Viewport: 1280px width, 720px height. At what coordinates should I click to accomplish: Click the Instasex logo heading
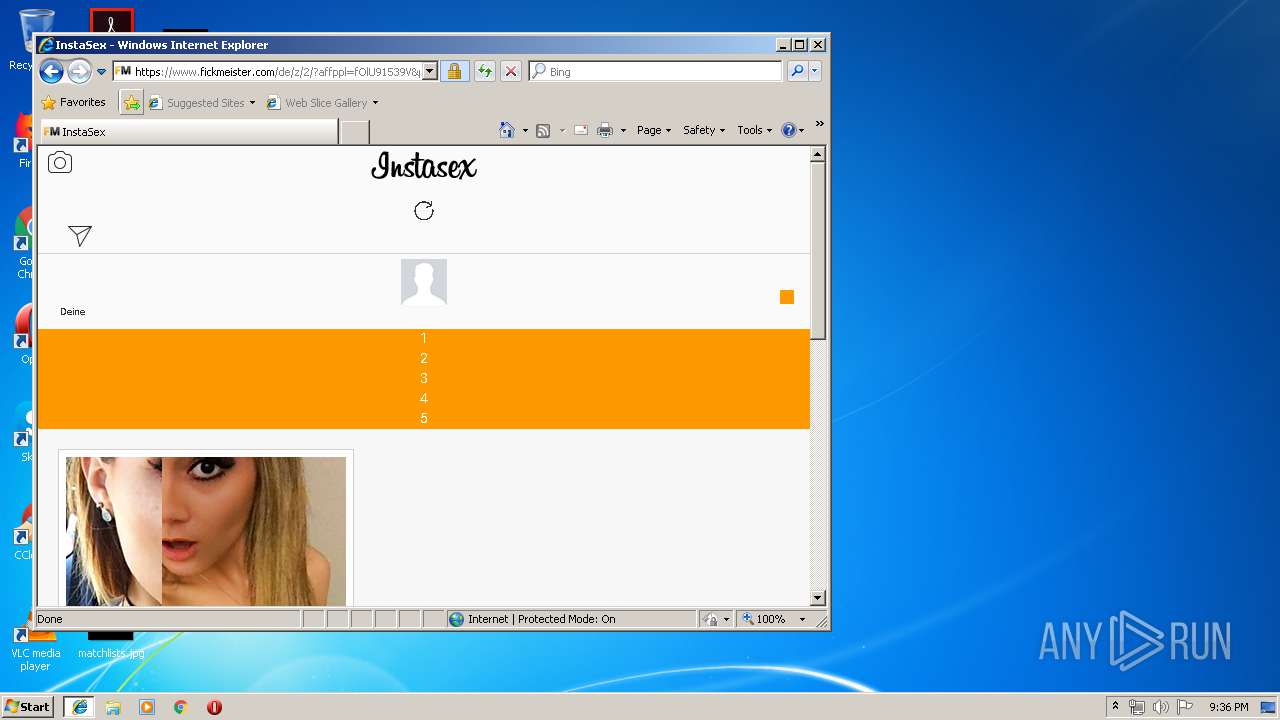(424, 167)
